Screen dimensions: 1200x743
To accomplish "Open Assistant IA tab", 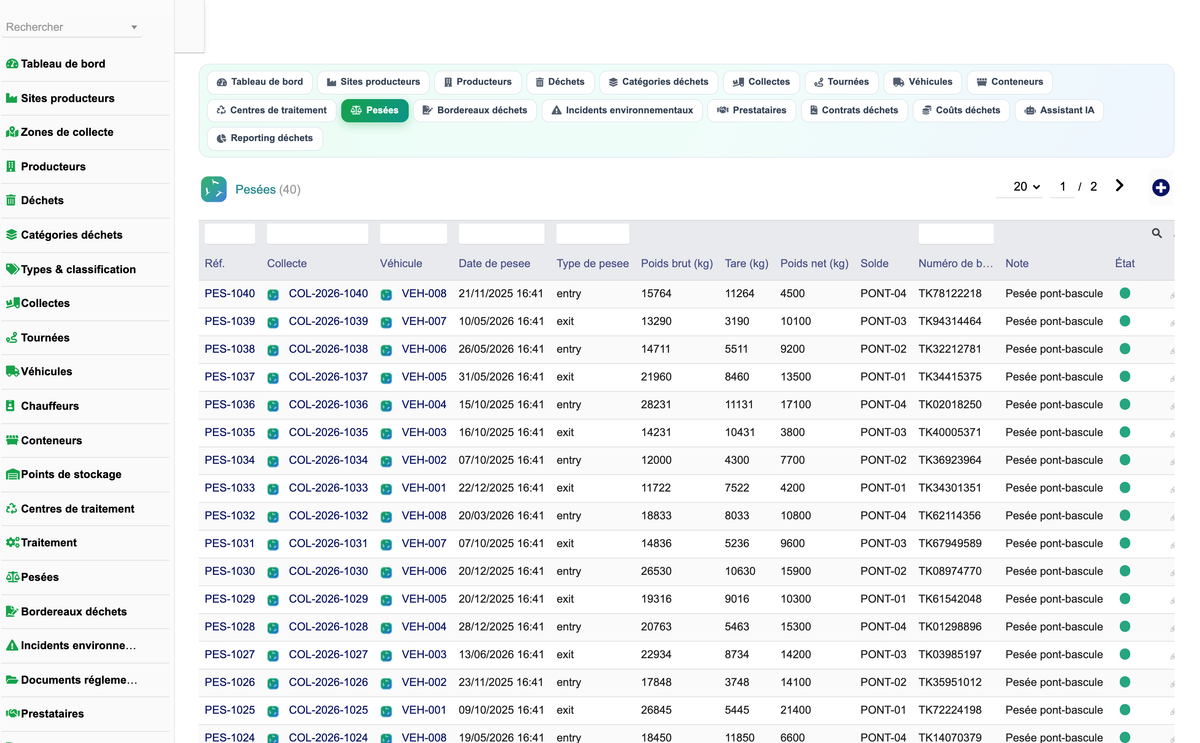I will click(x=1059, y=110).
